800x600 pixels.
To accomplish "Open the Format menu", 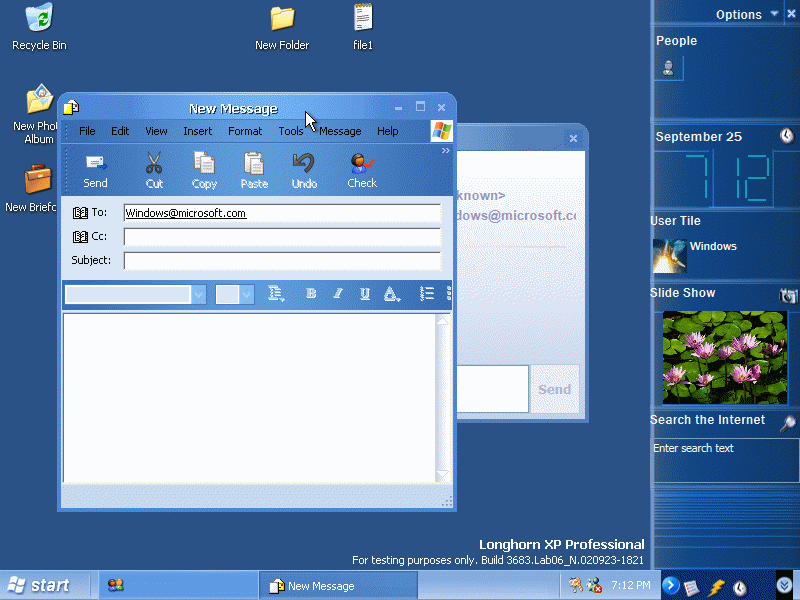I will [245, 131].
